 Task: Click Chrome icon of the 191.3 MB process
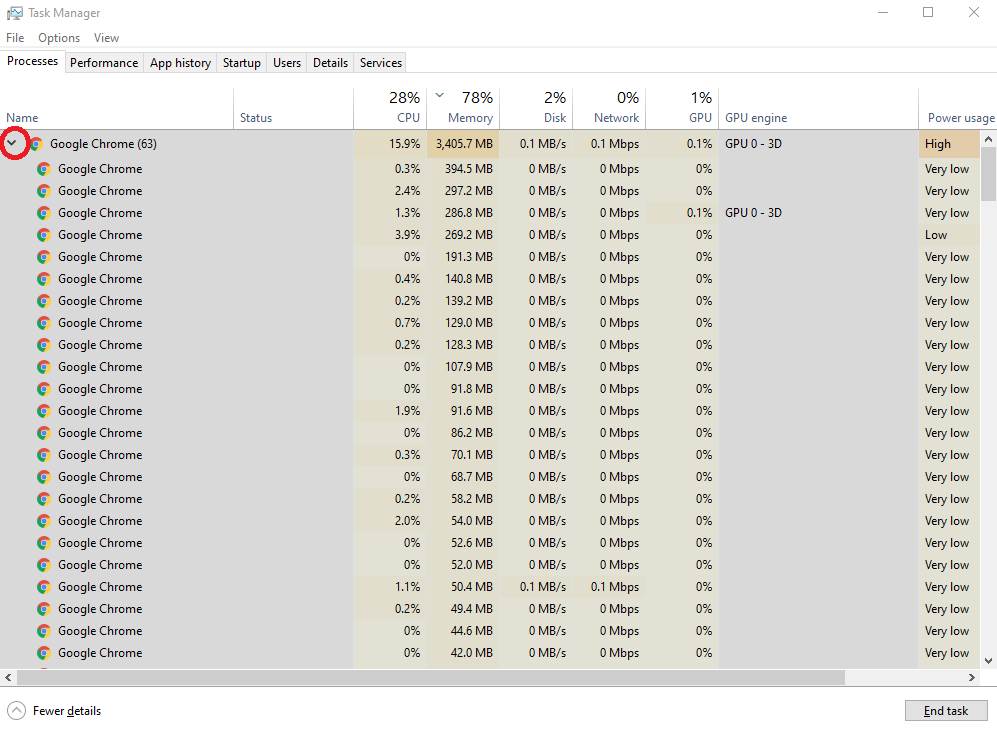pos(43,257)
